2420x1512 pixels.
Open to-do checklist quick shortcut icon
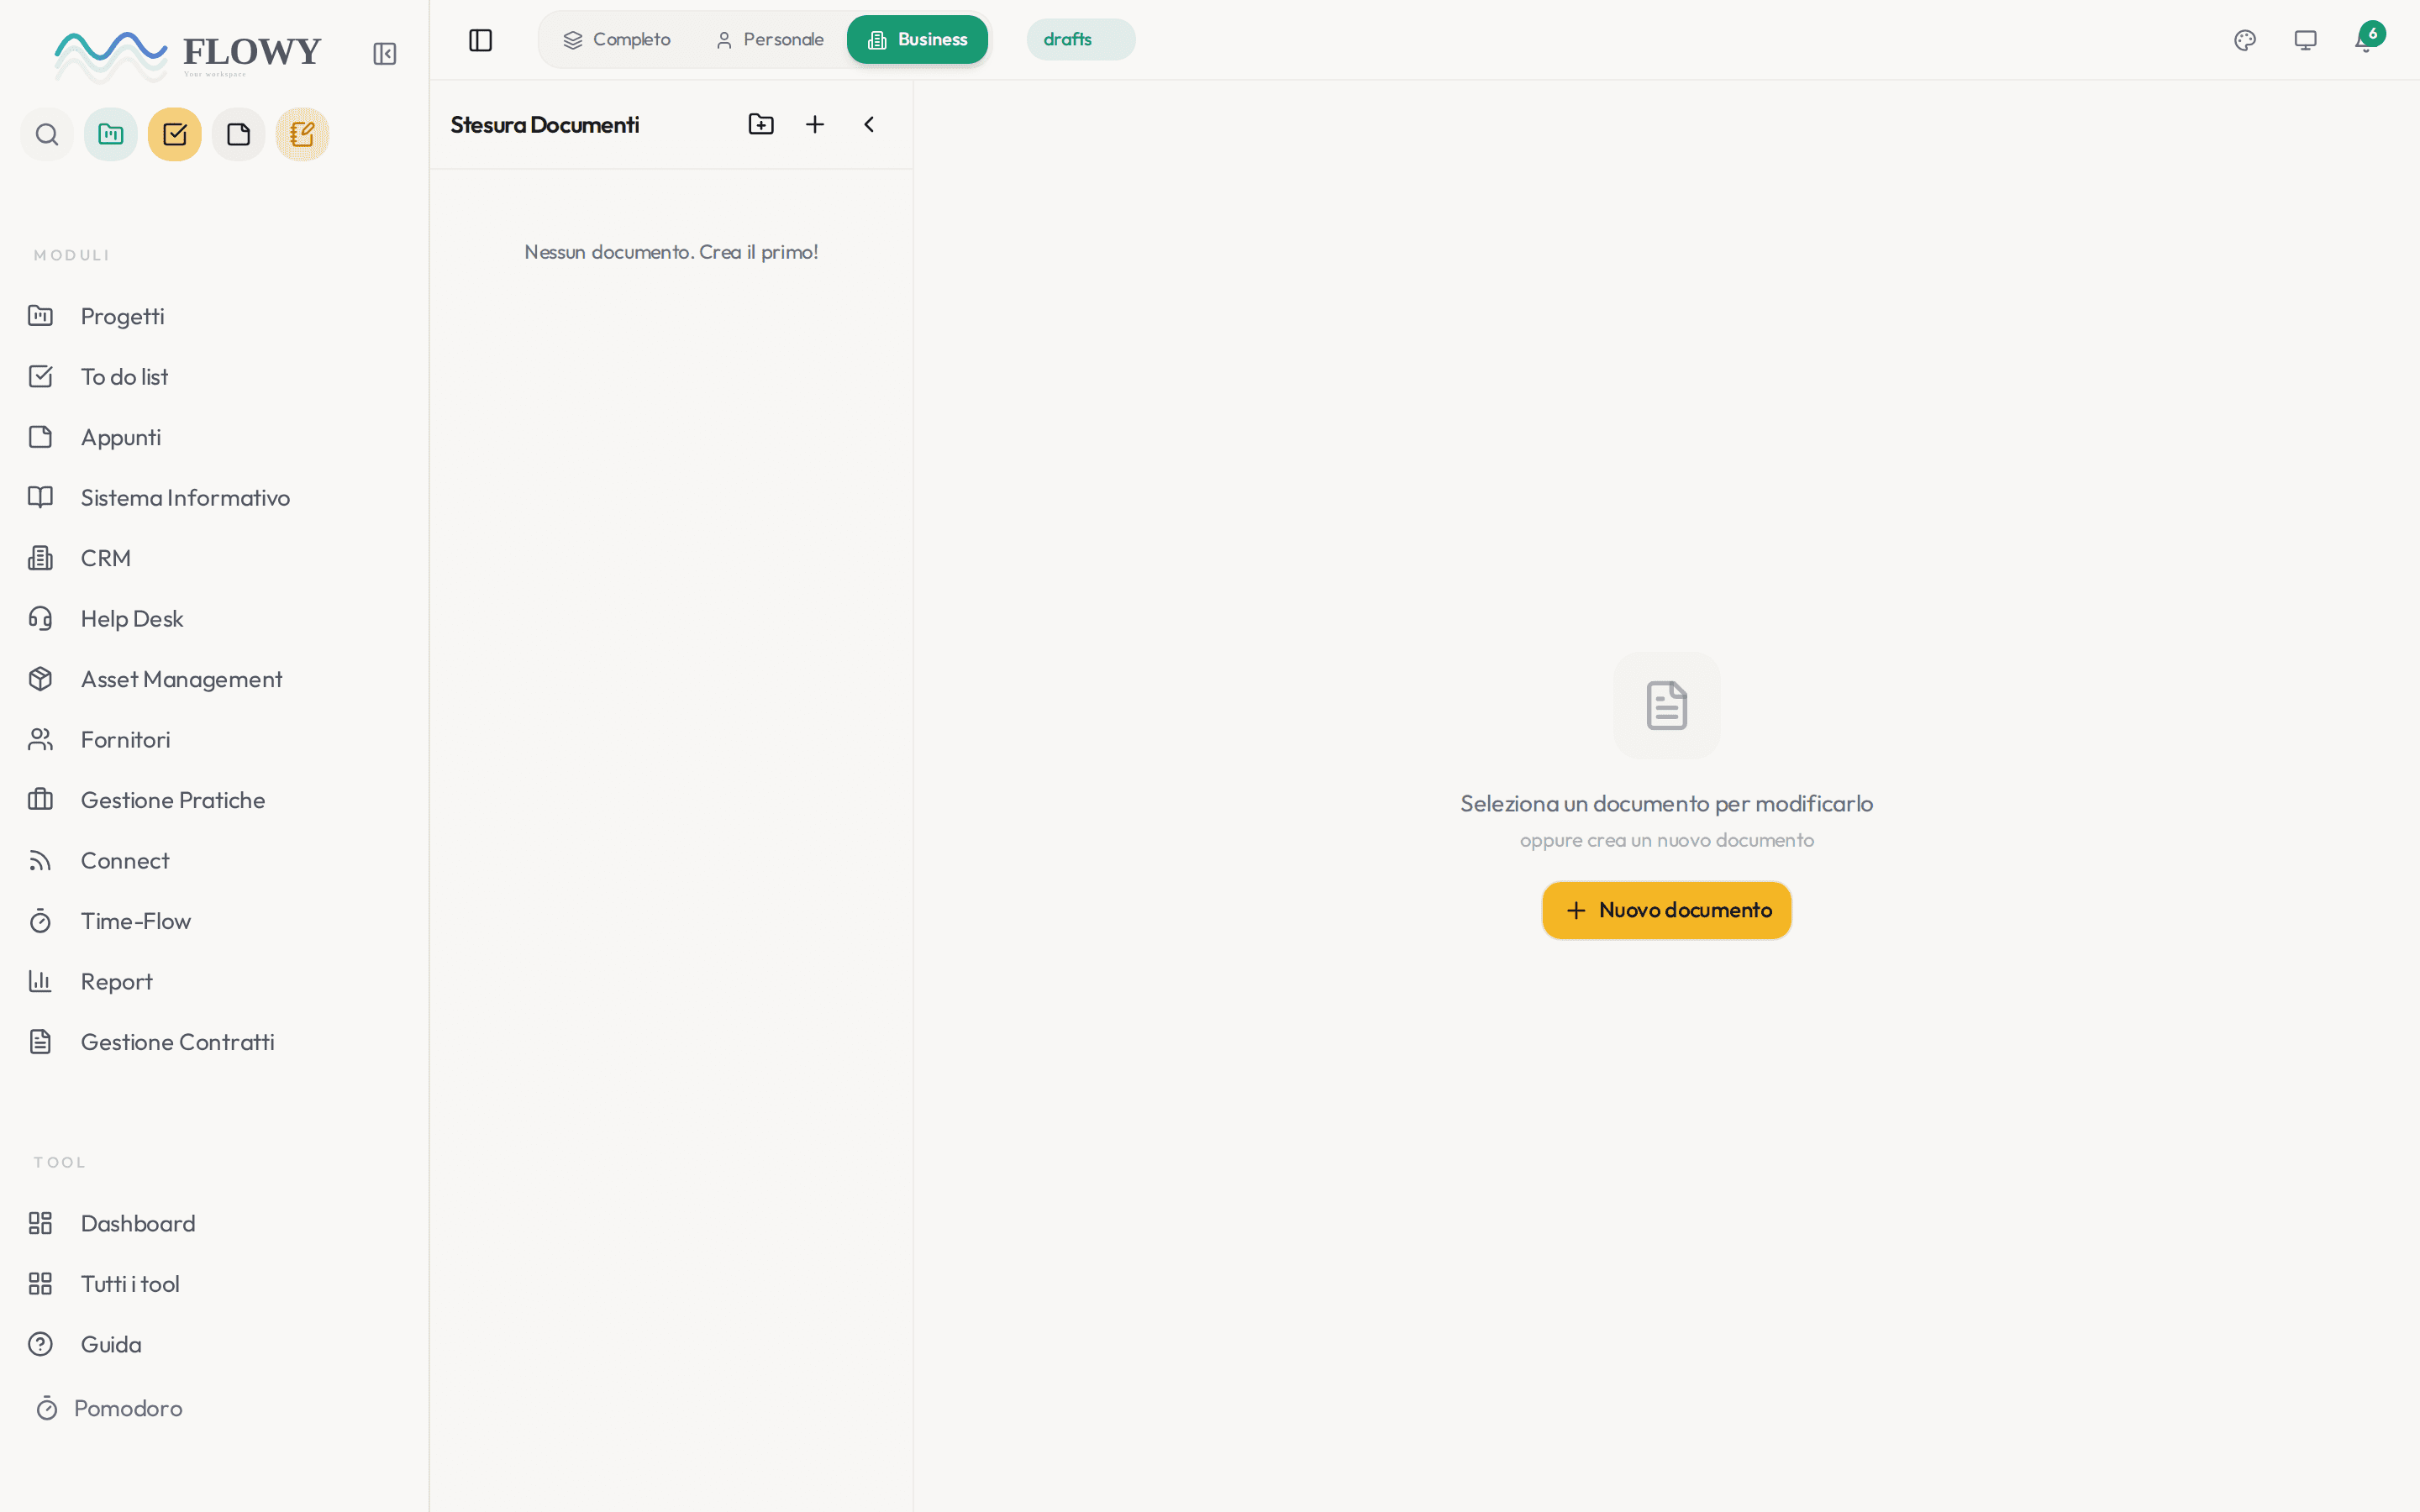175,135
